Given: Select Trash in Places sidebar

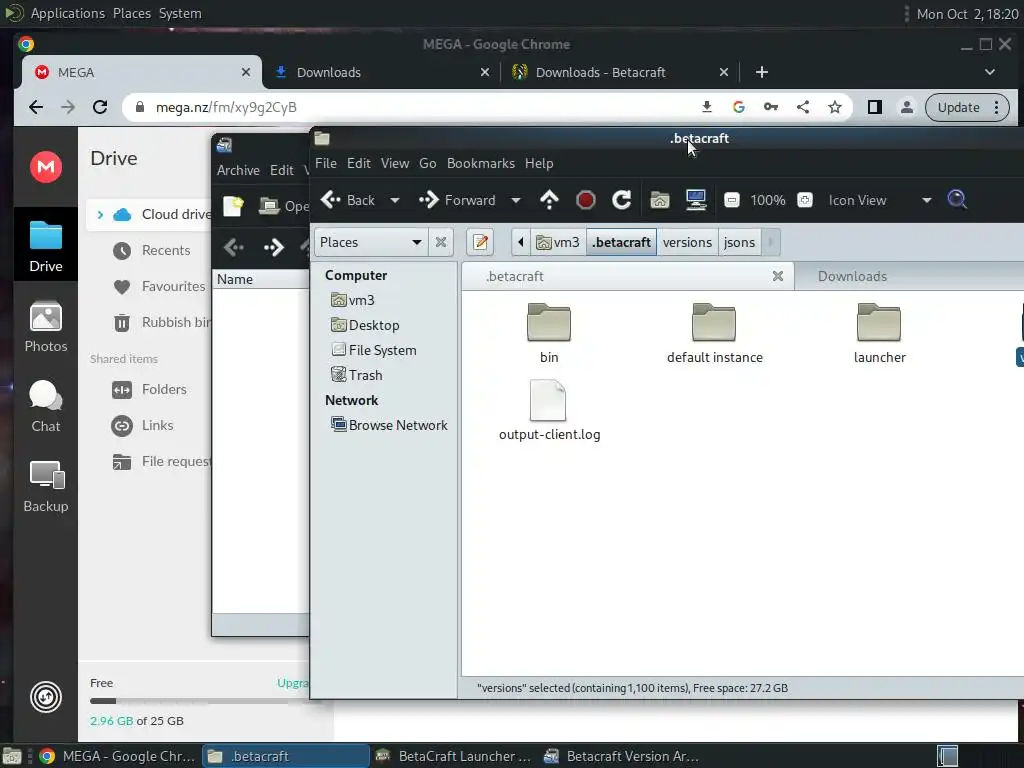Looking at the screenshot, I should 357,375.
